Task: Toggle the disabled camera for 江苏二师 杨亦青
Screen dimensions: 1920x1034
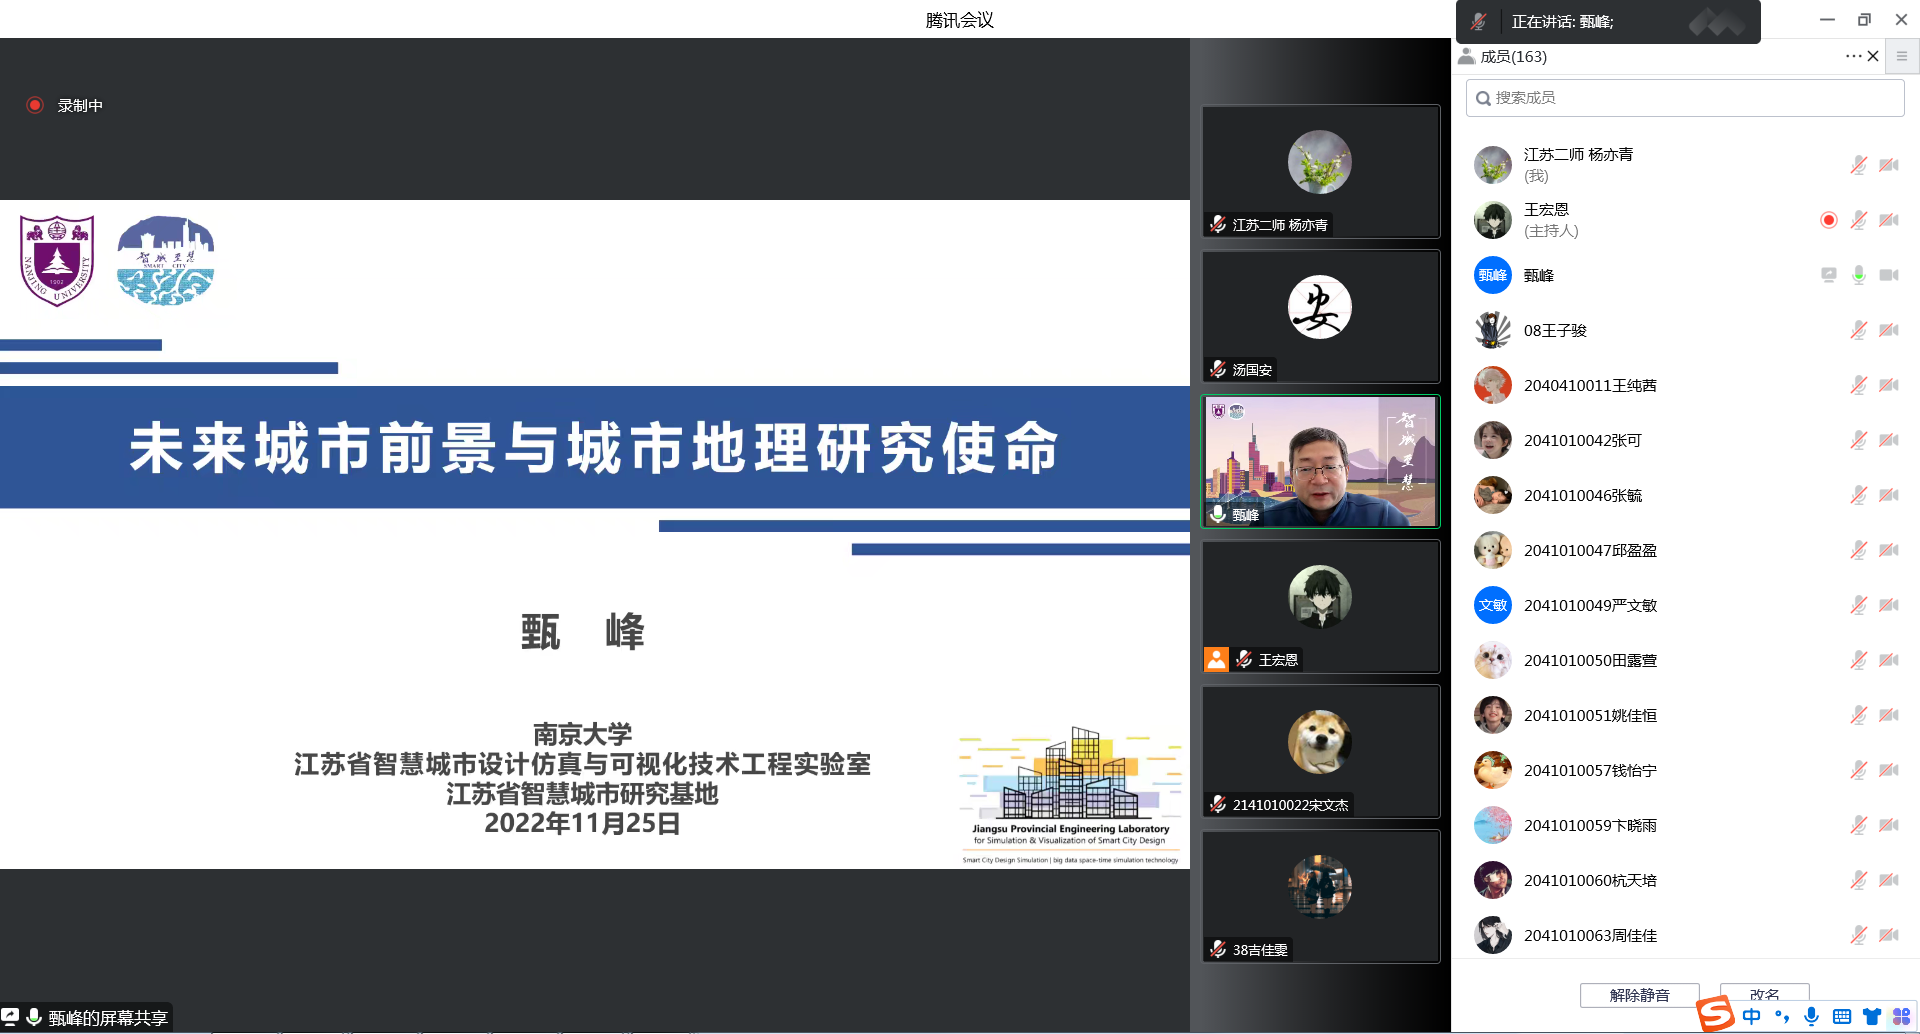Action: (x=1888, y=165)
